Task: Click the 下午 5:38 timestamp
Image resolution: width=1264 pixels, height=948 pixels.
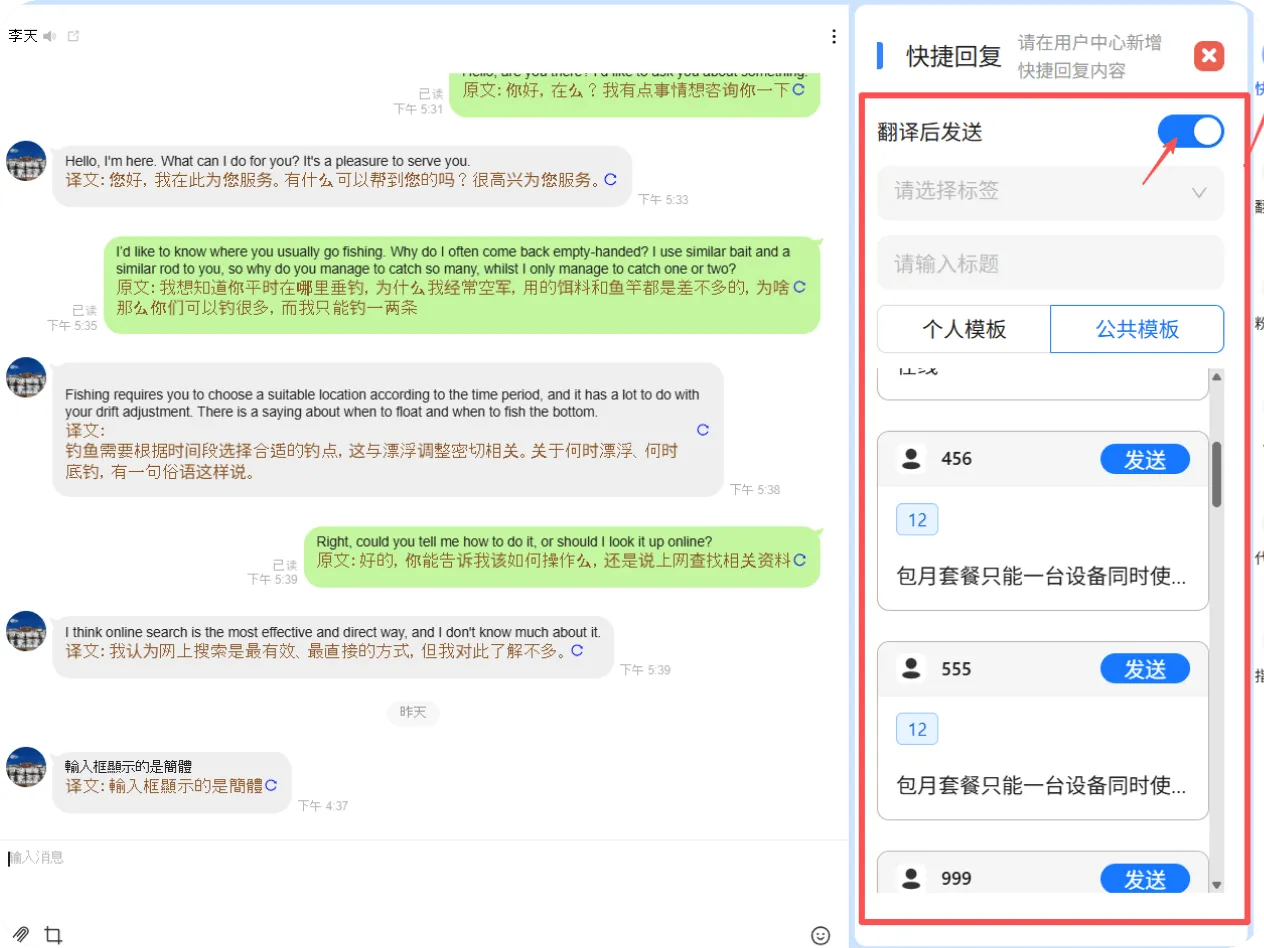Action: [x=755, y=490]
